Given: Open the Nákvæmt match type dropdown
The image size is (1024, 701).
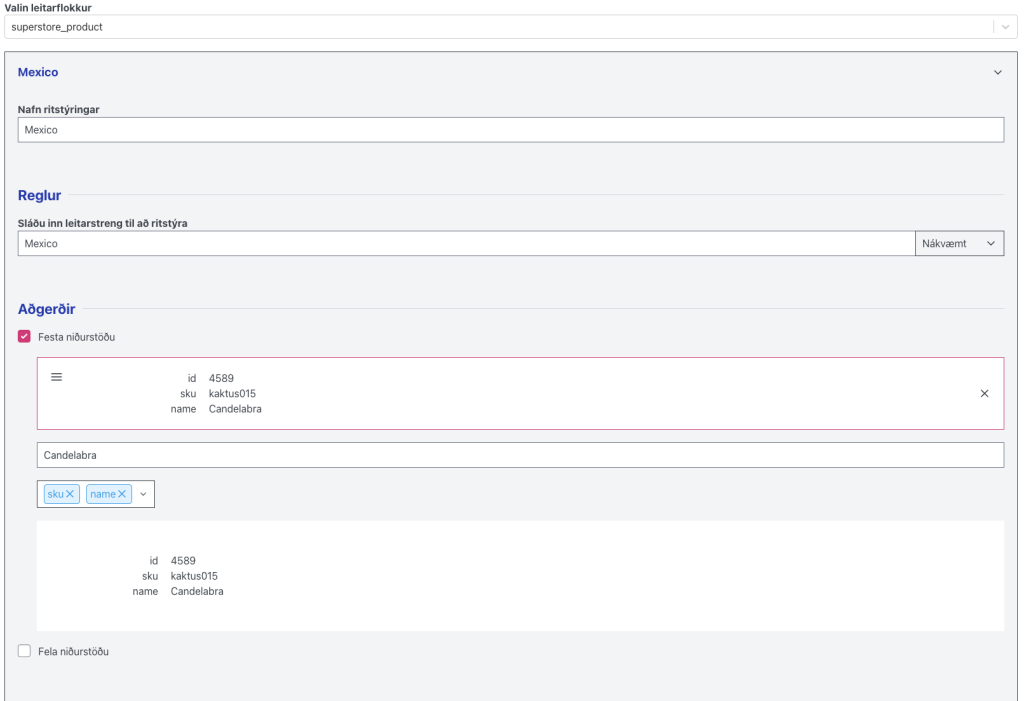Looking at the screenshot, I should [959, 244].
